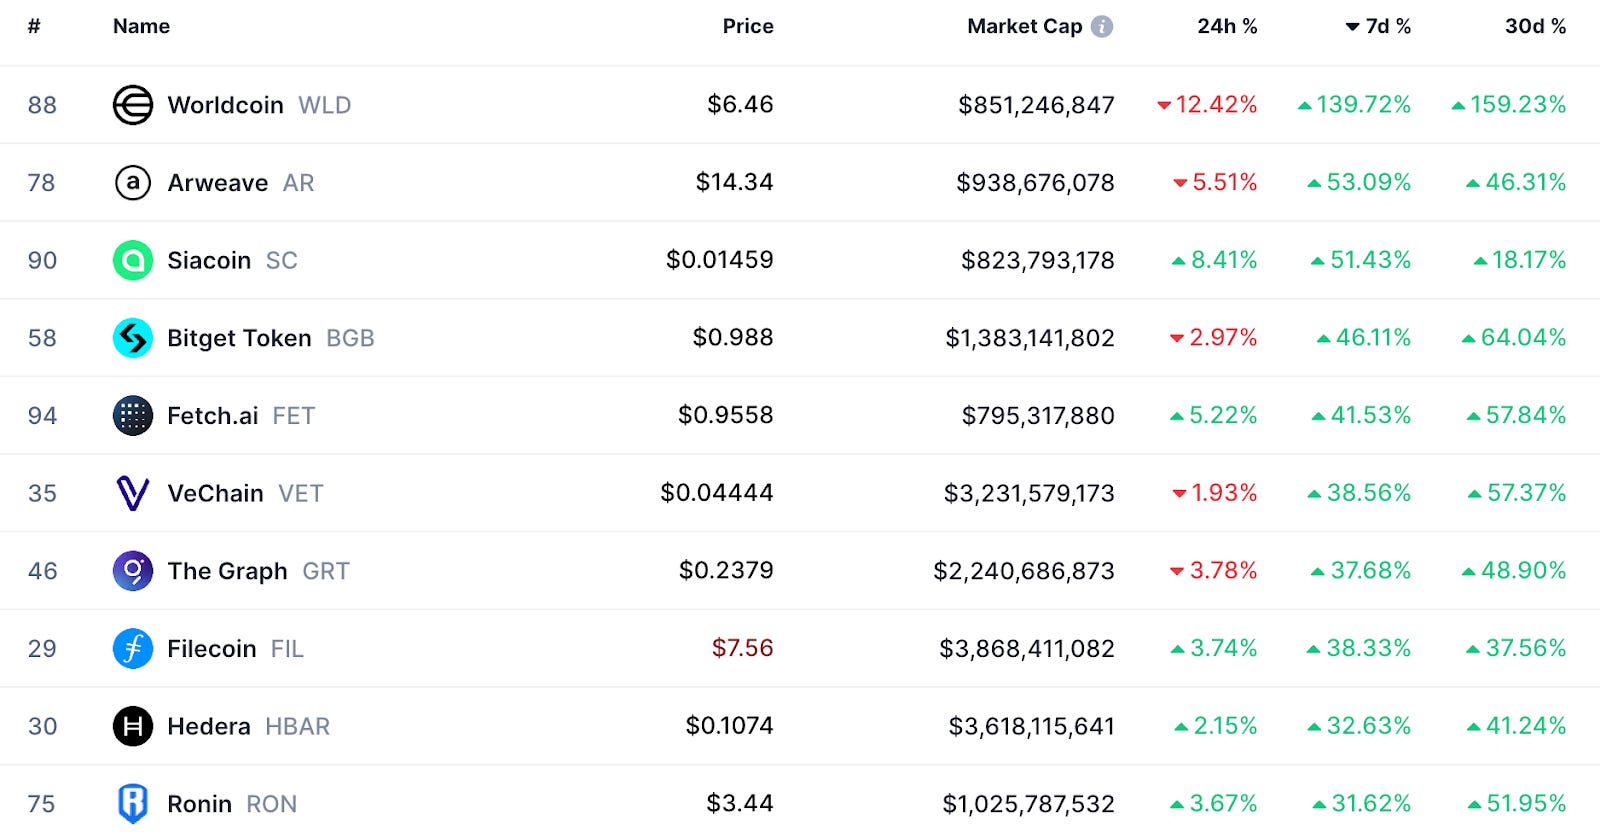
Task: Open the Ronin coin page link
Action: (199, 804)
